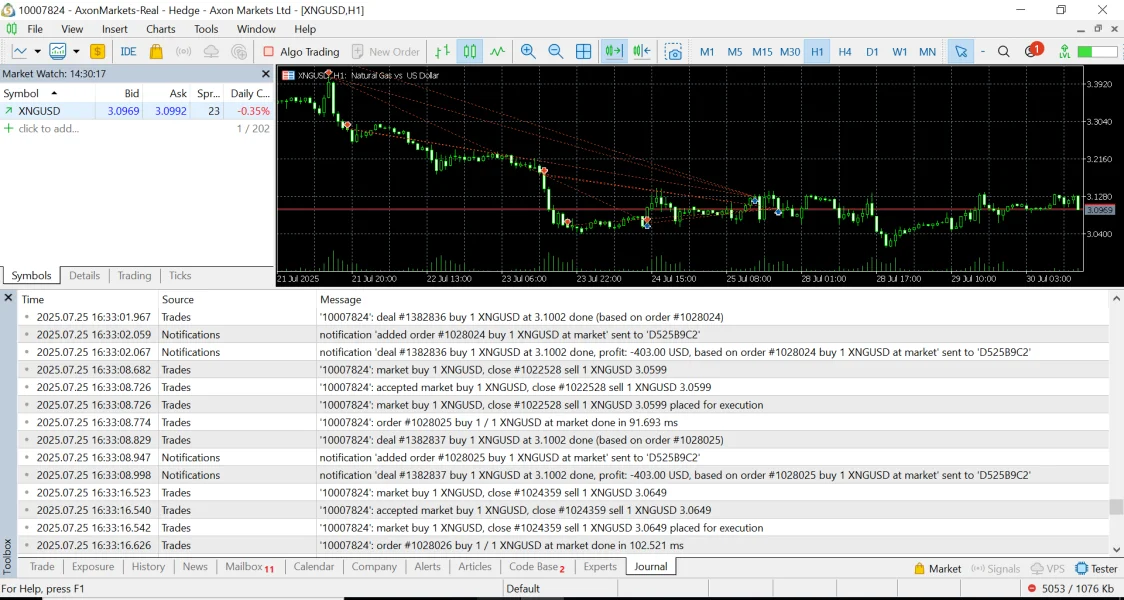
Task: Toggle chart auto-scroll to latest bar
Action: [x=613, y=52]
